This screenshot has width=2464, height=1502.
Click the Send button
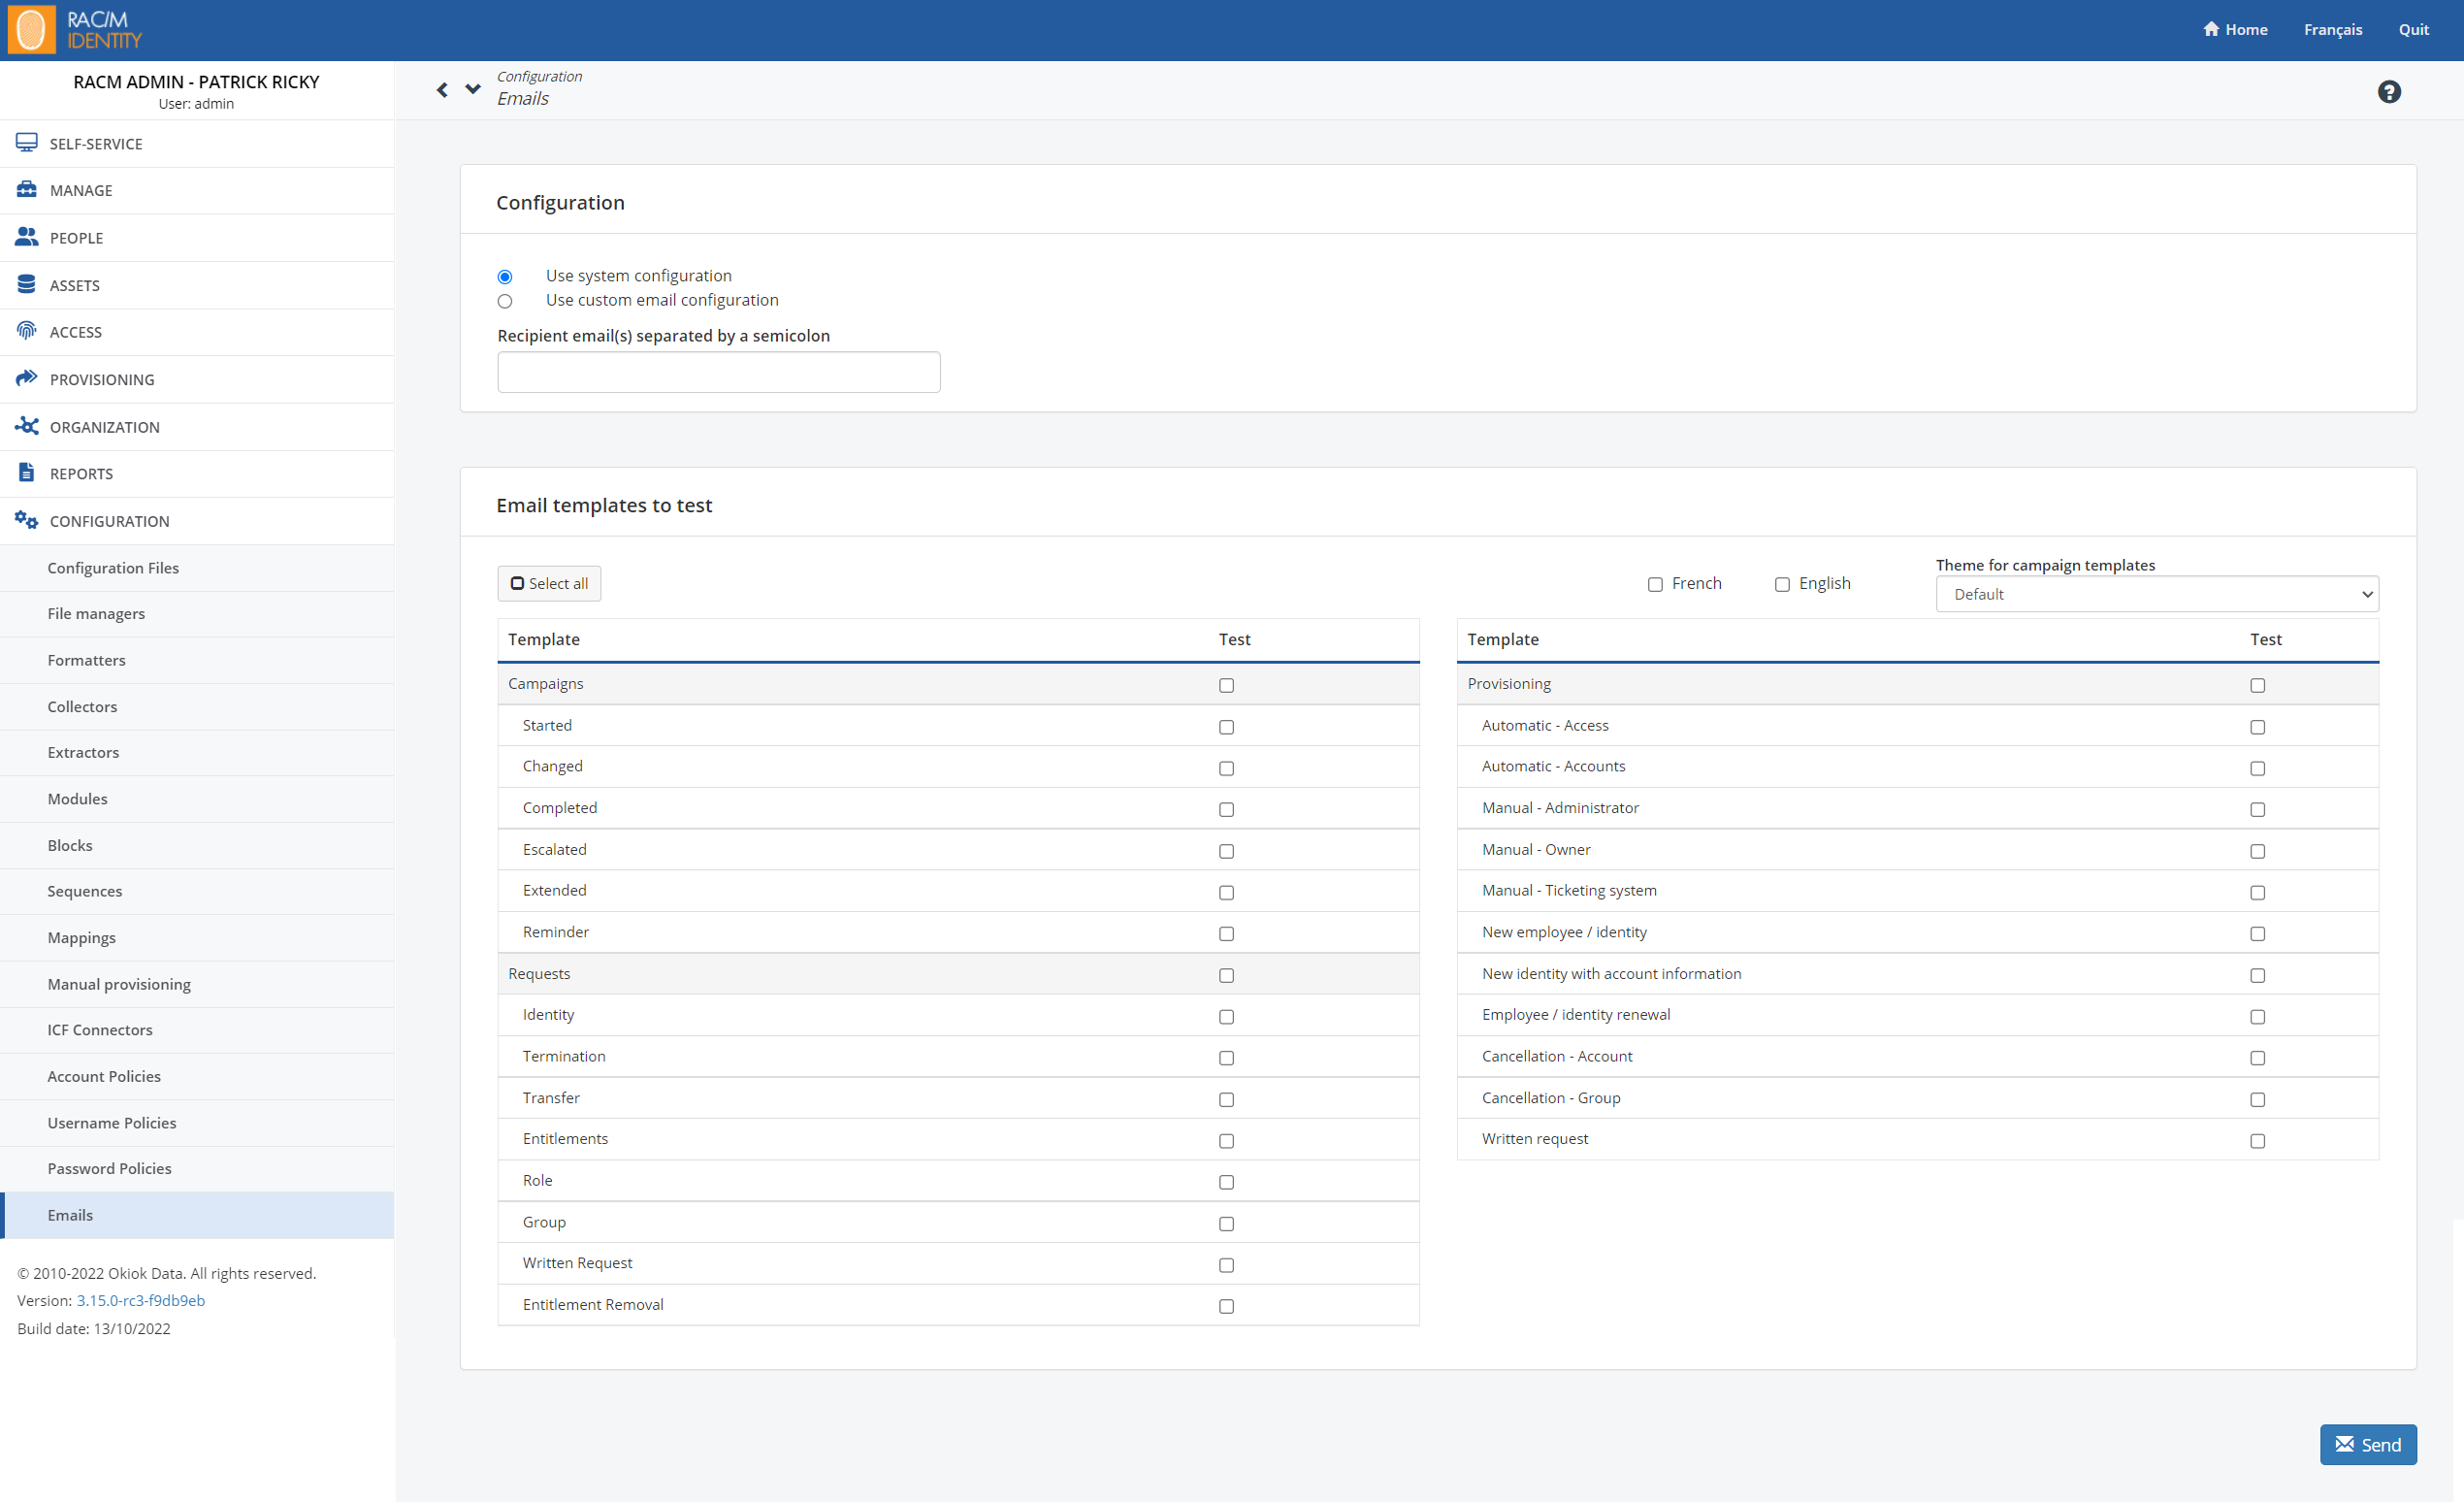[x=2367, y=1444]
